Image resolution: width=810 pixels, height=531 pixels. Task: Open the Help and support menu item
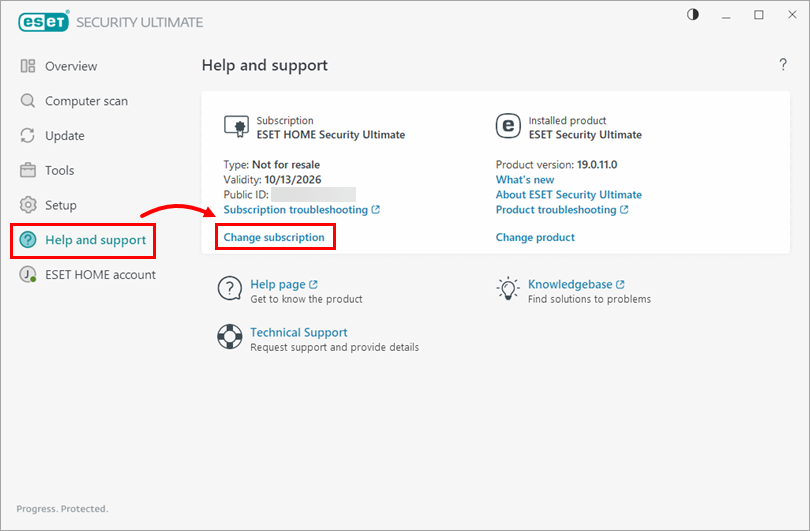[95, 240]
